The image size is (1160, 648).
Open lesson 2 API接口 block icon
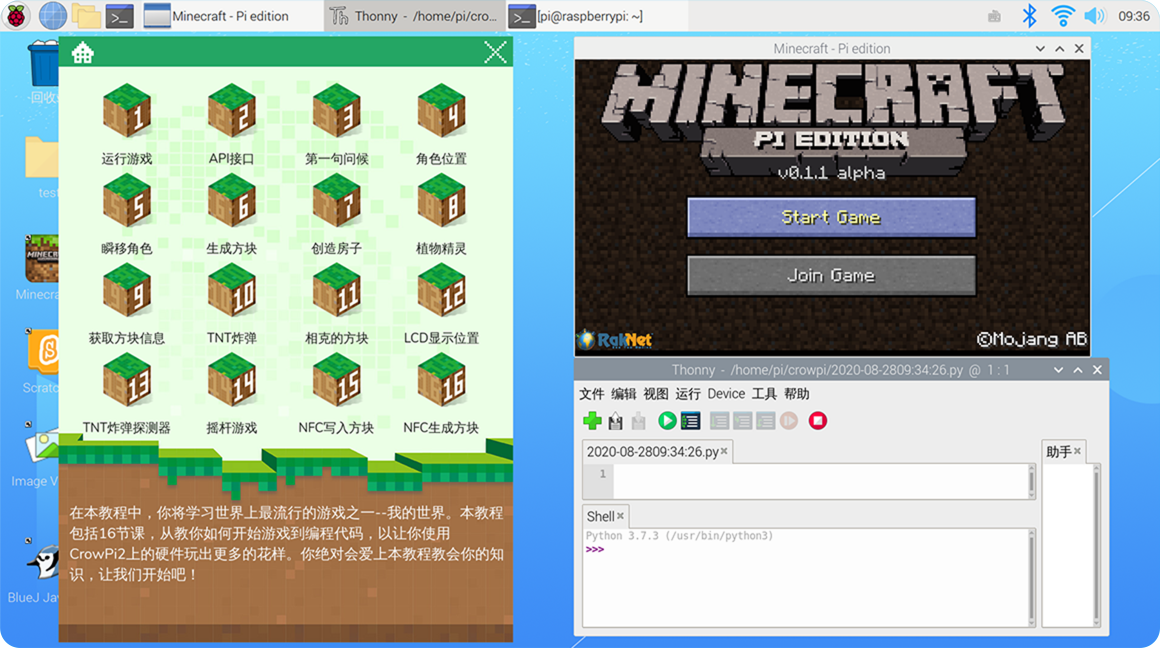point(232,111)
